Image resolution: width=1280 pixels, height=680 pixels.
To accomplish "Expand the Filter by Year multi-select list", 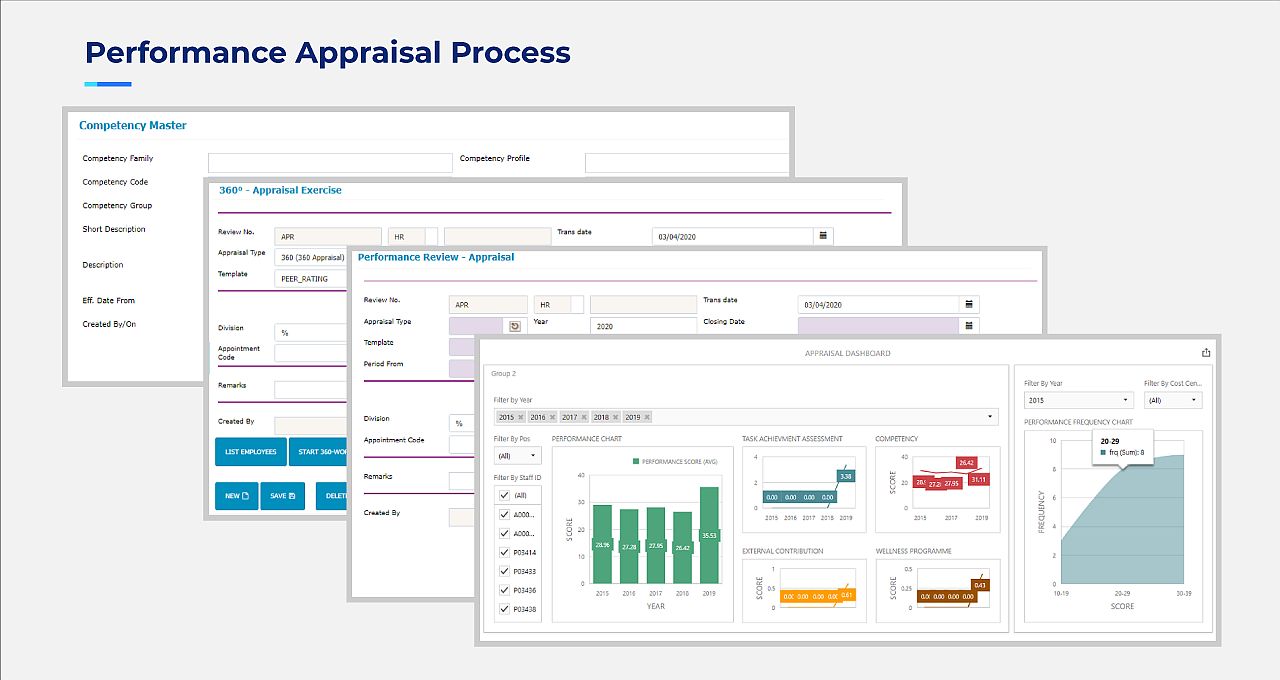I will coord(991,416).
